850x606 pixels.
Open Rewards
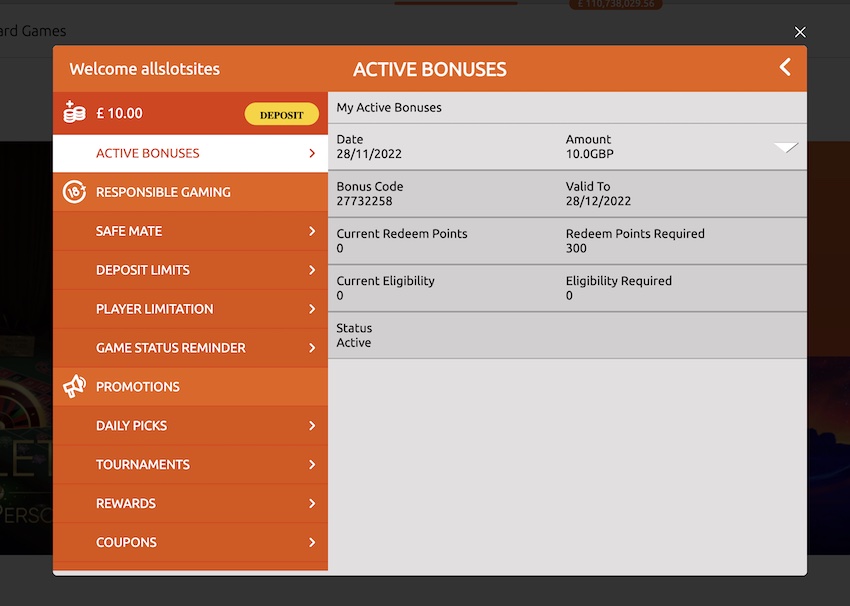[x=190, y=504]
